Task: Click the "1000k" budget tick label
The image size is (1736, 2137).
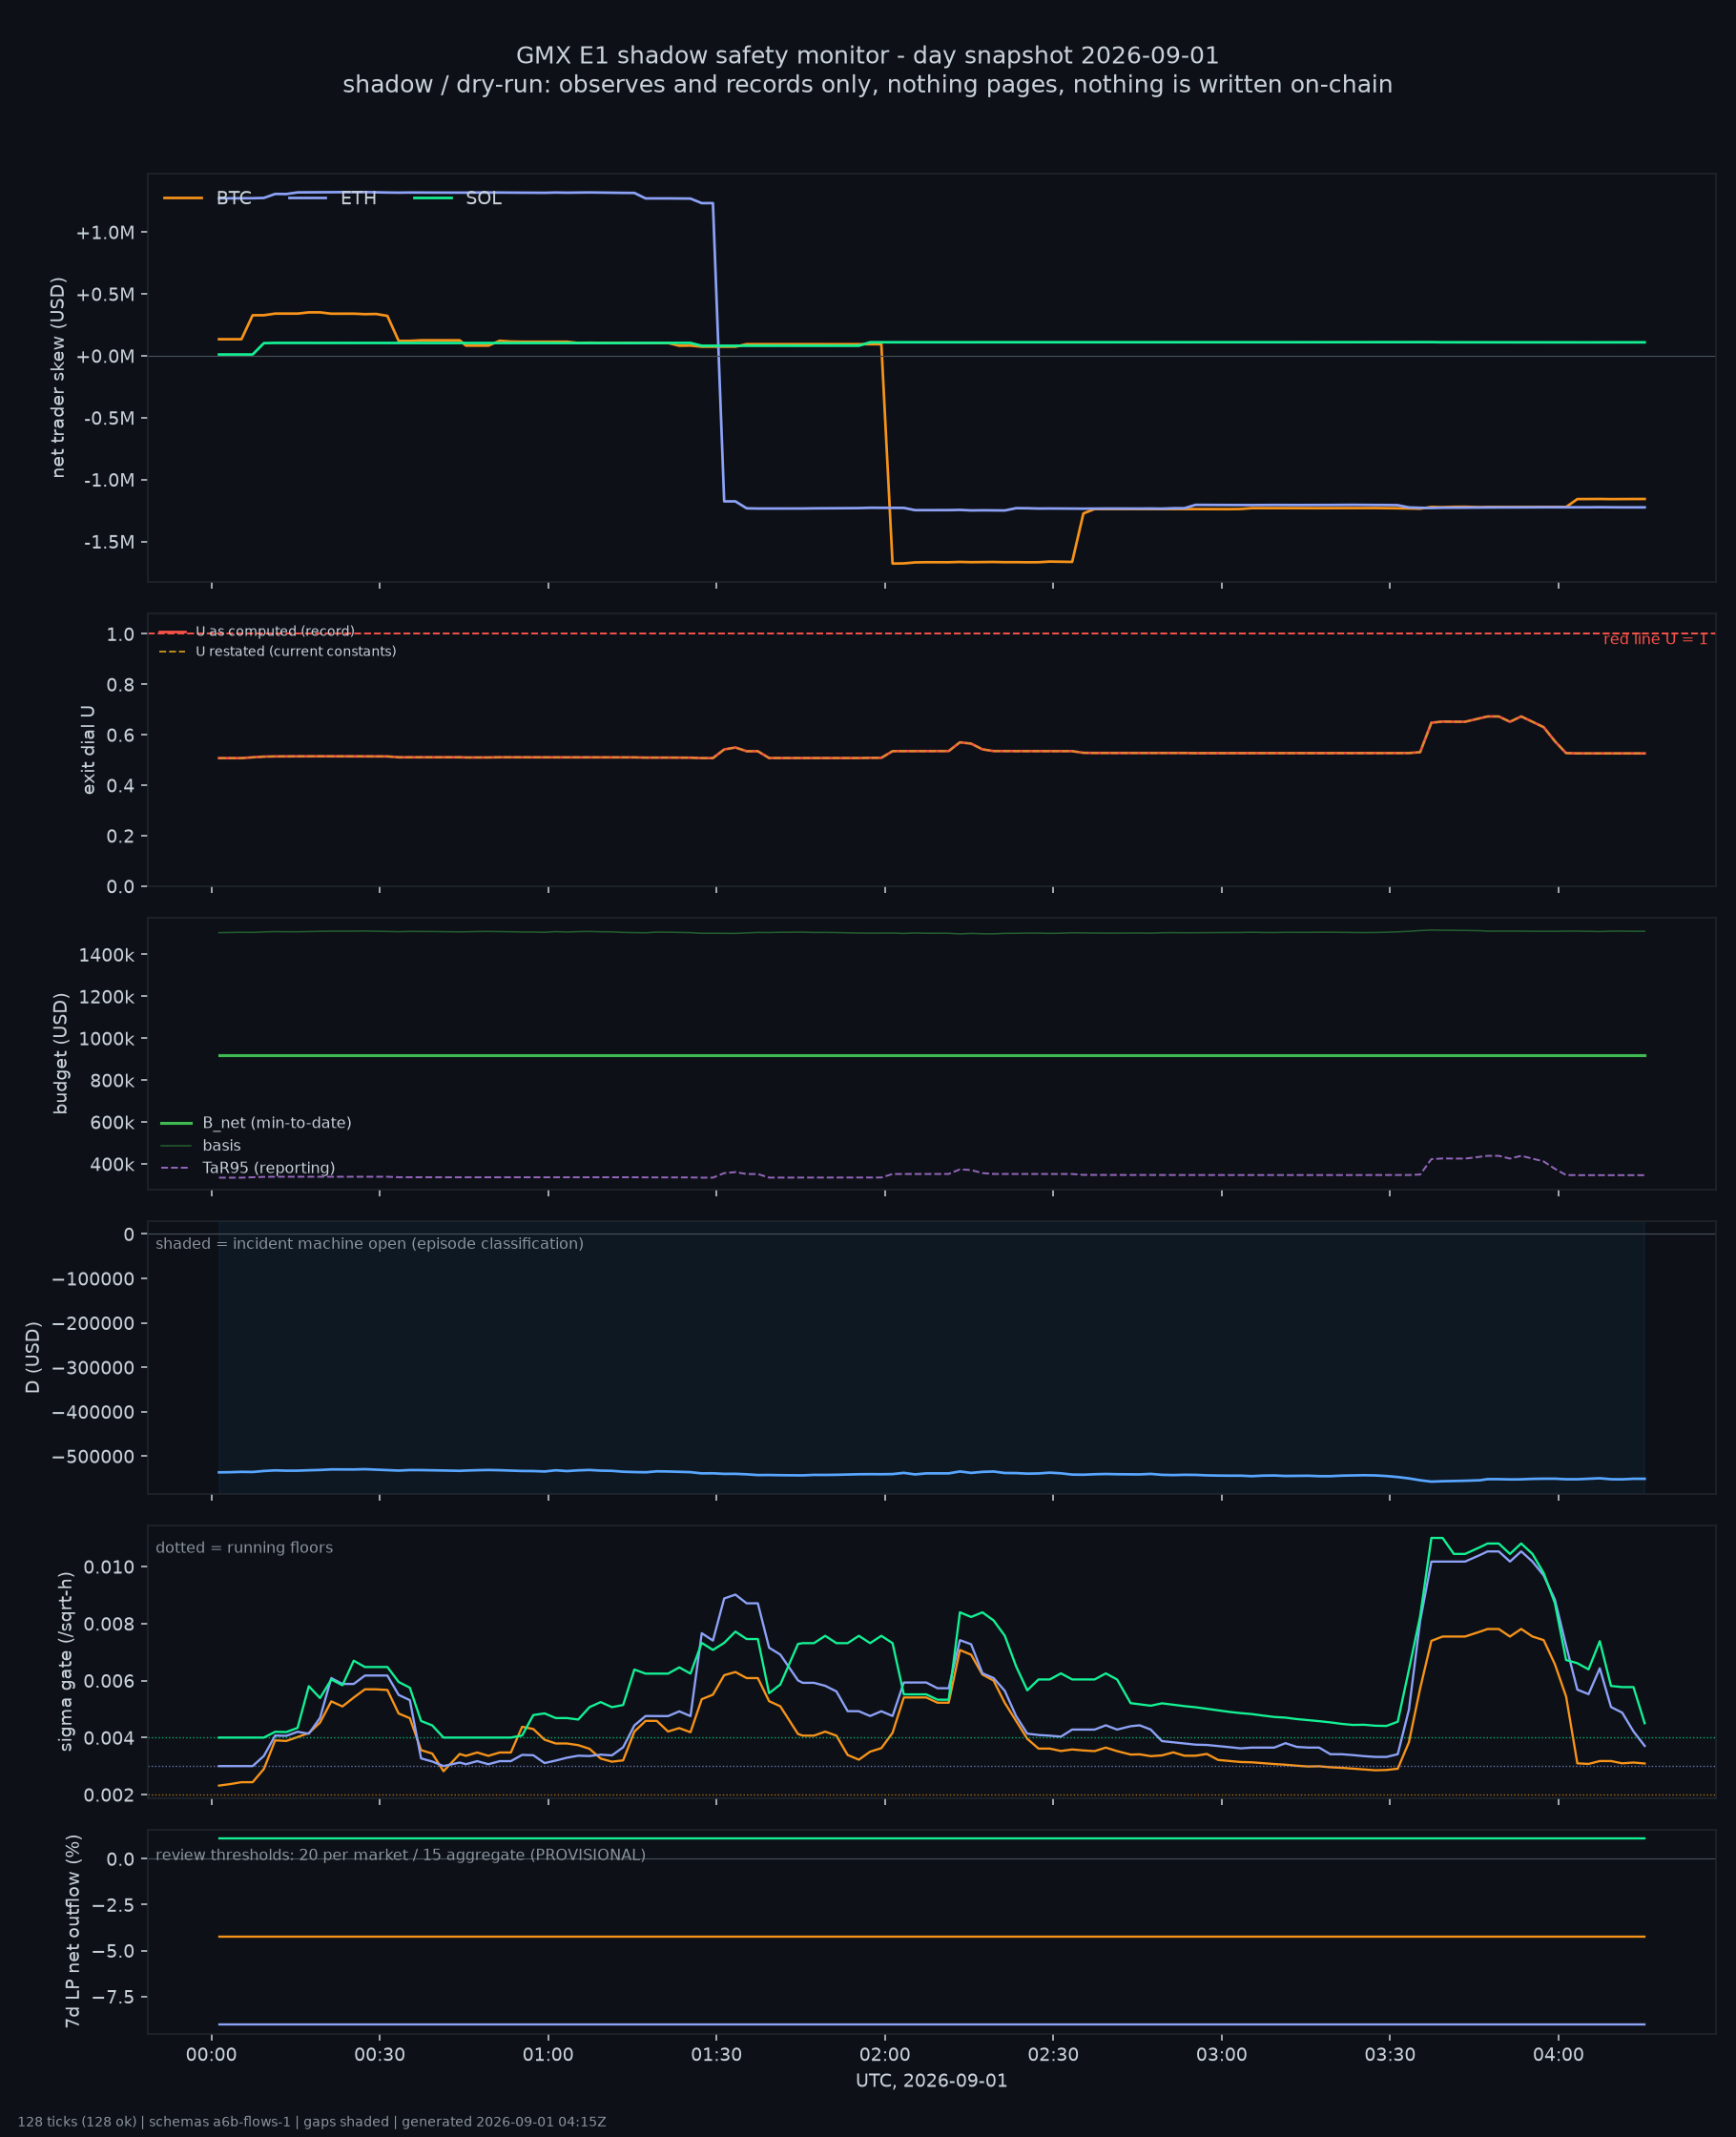Action: coord(107,1040)
